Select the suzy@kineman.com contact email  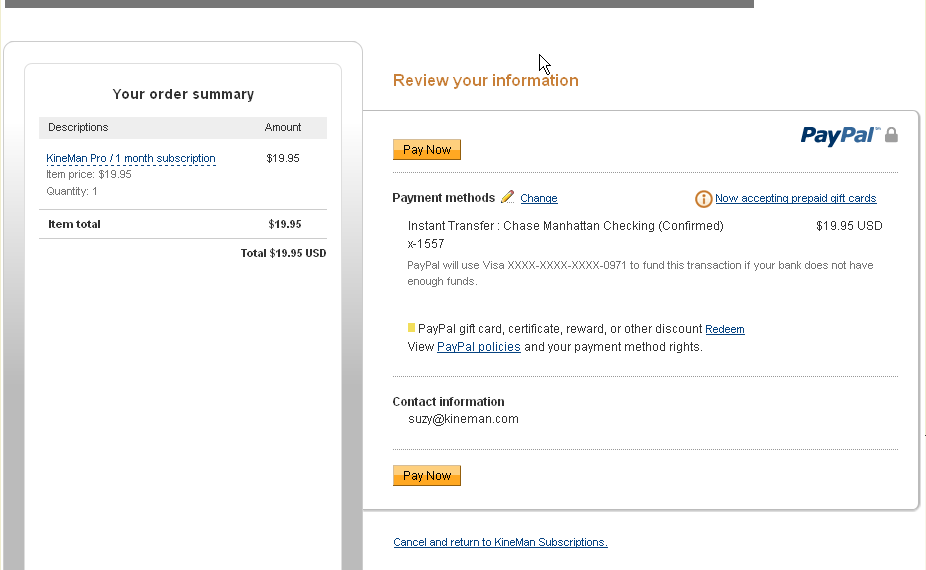[463, 419]
